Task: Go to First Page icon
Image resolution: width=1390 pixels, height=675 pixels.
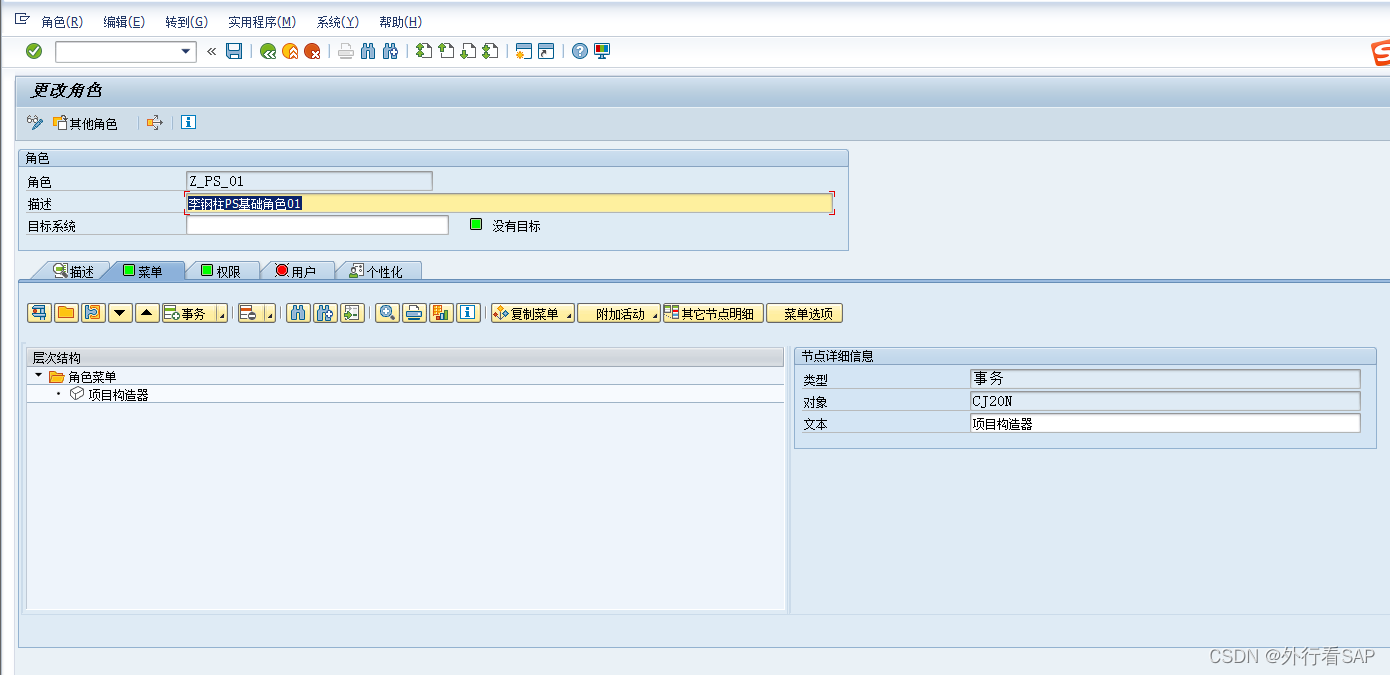Action: (424, 52)
